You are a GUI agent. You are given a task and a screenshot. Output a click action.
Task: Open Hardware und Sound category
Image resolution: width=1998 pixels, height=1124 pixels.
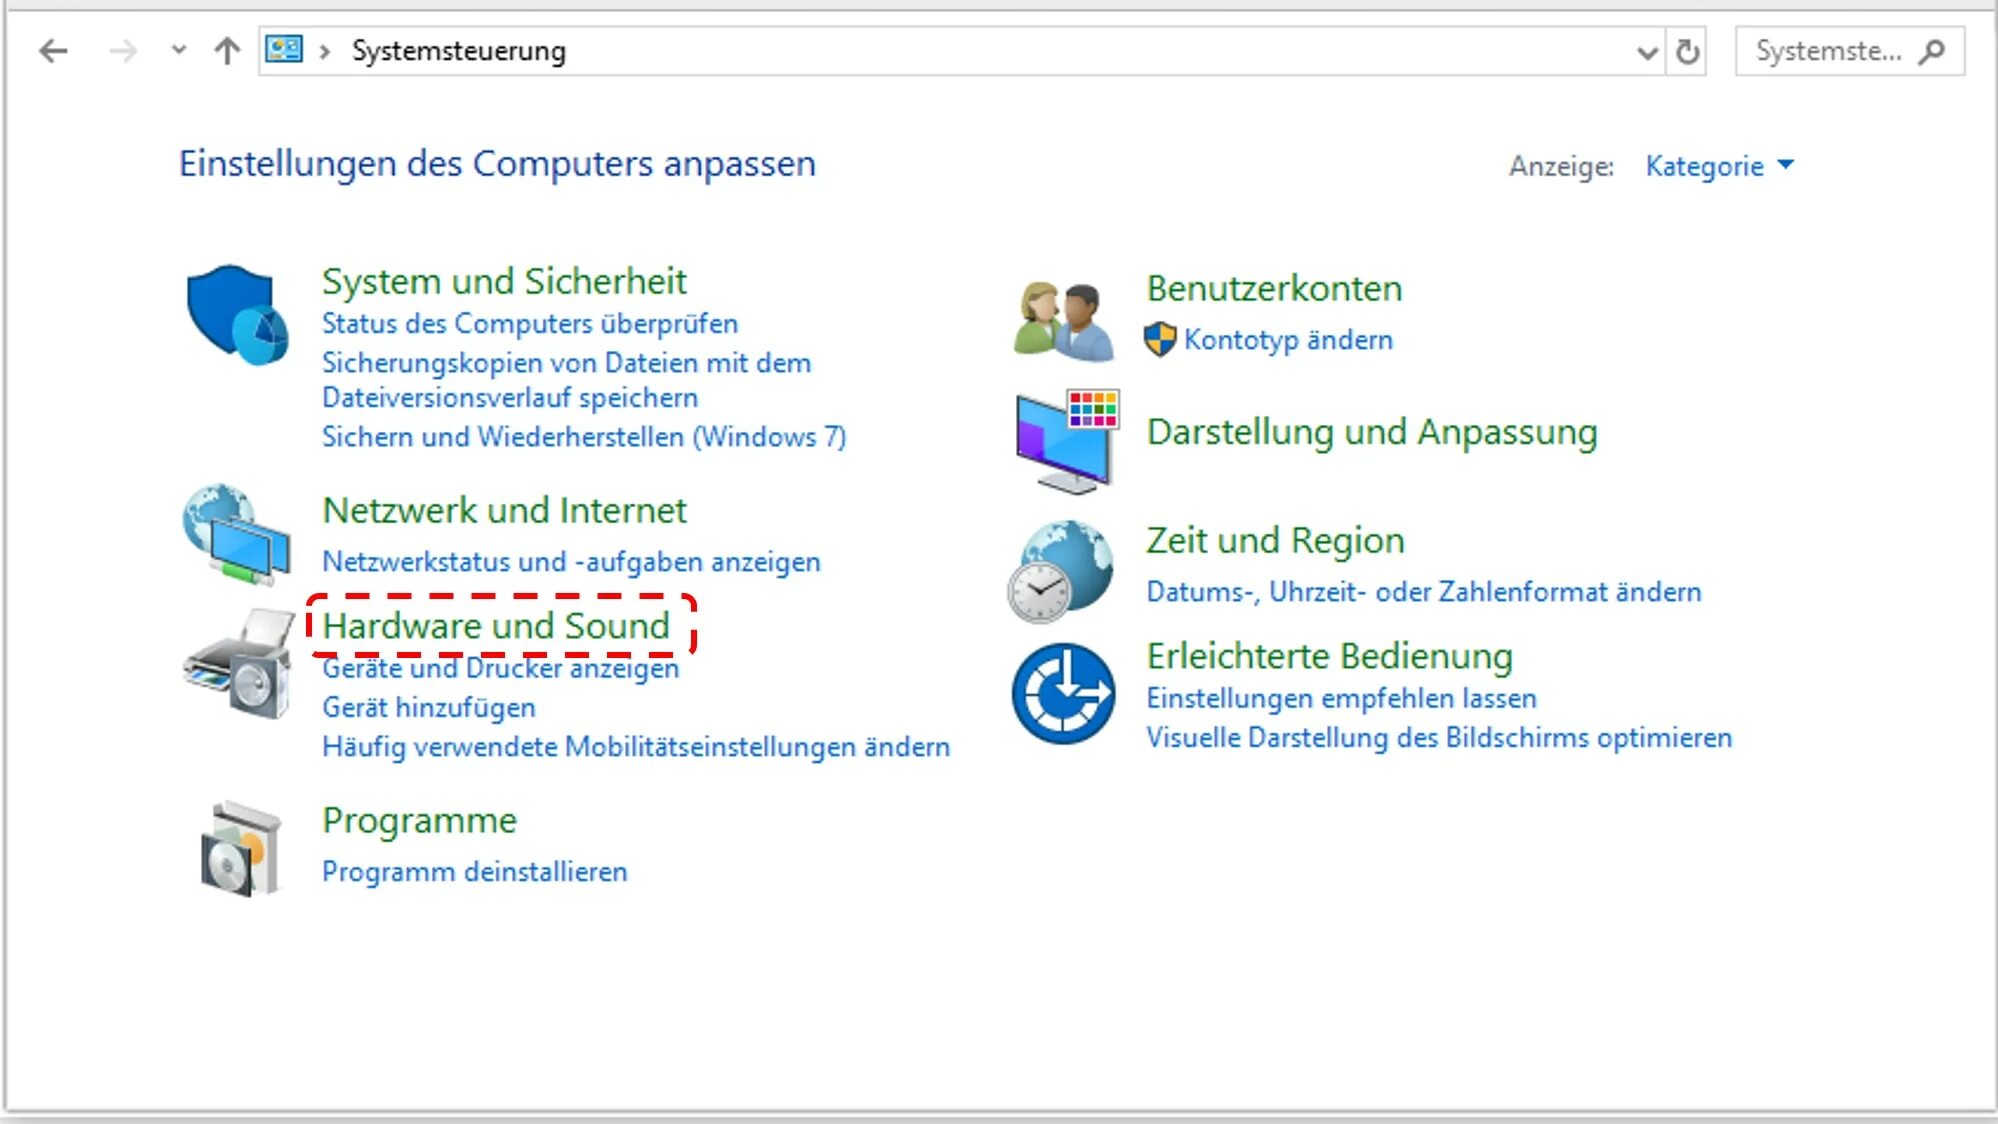click(x=496, y=626)
